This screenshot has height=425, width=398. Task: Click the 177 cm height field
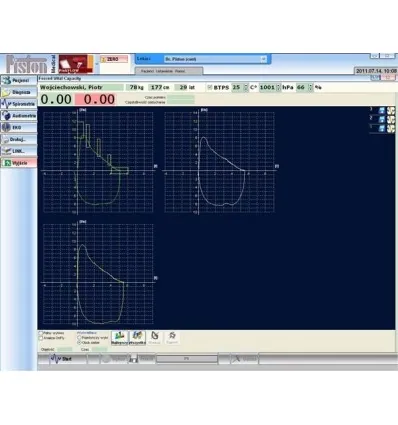point(159,87)
